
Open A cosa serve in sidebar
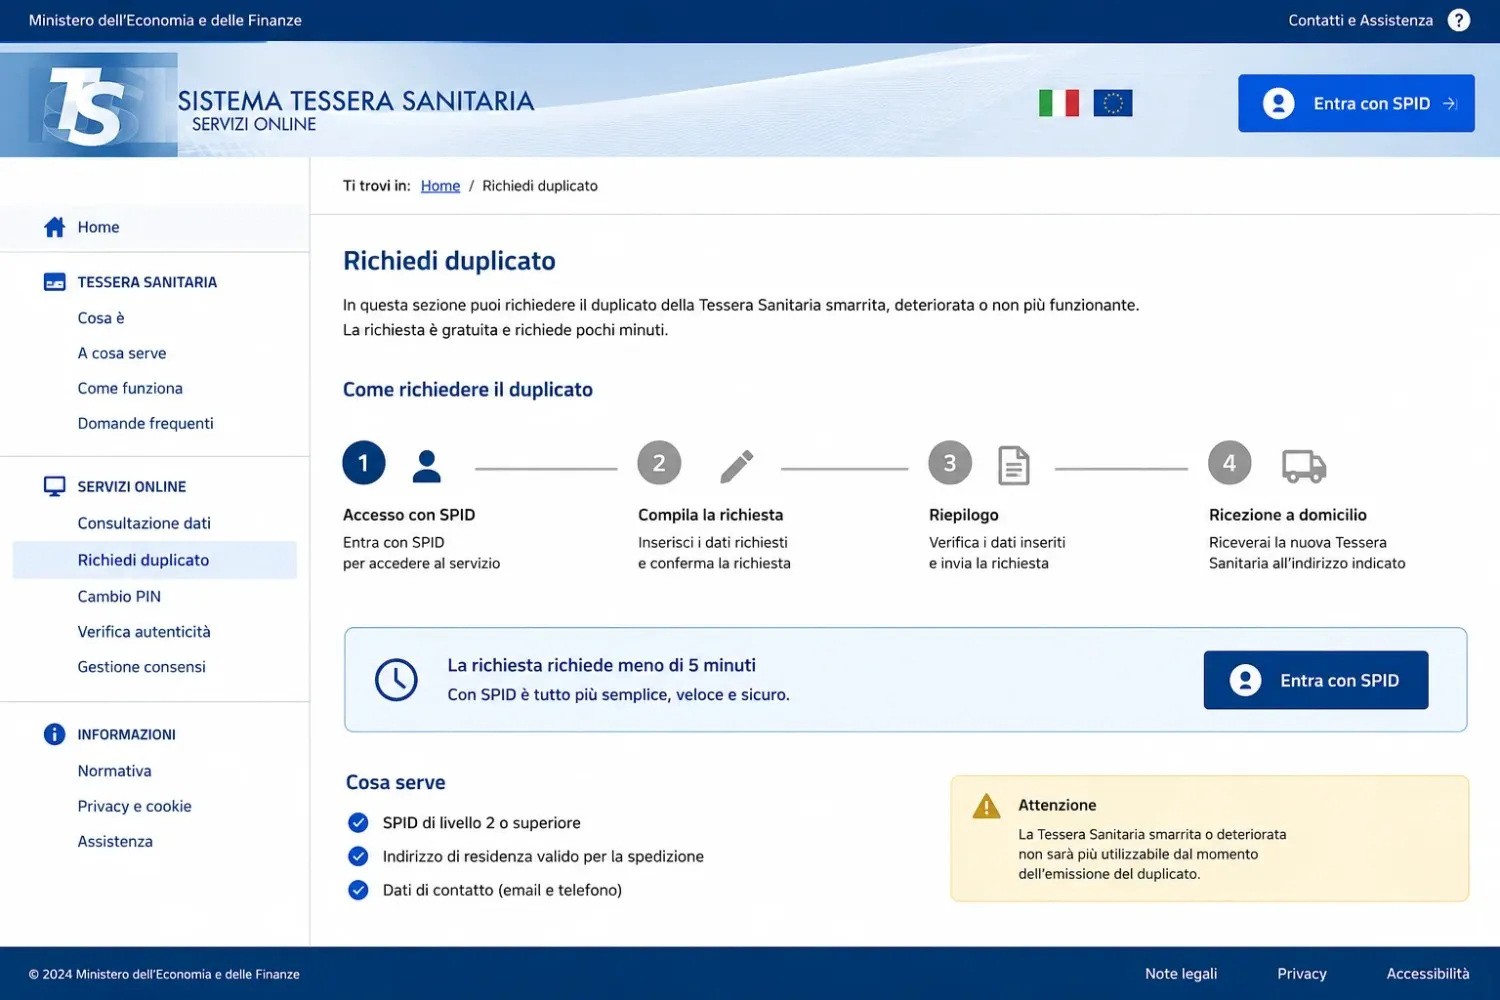click(x=122, y=353)
